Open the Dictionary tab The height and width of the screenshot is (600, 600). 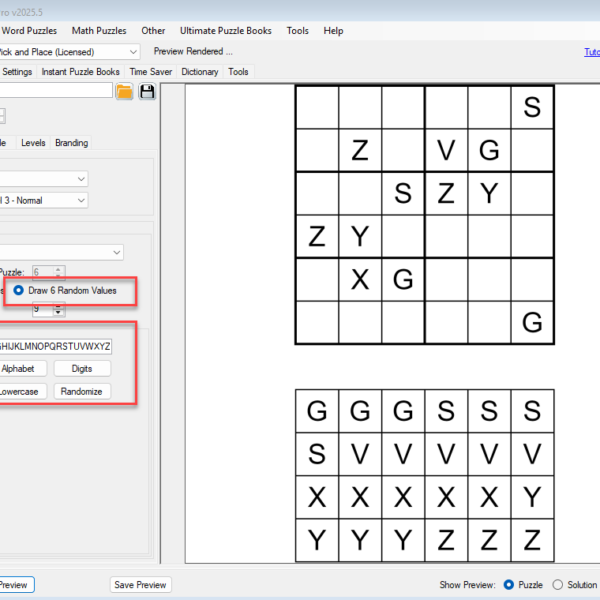pos(200,72)
